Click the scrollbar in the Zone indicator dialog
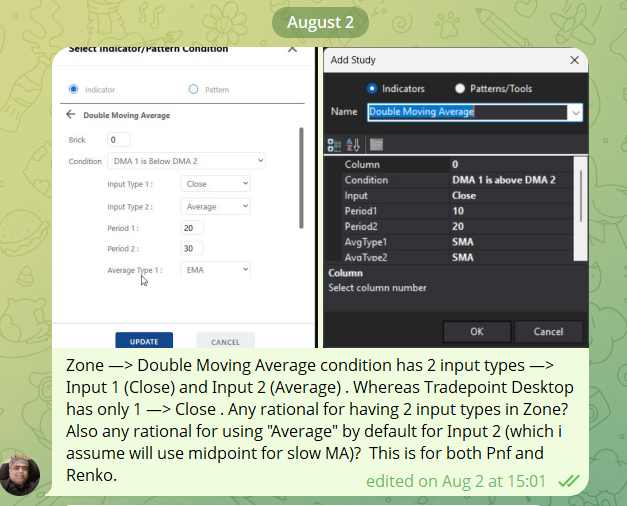Screen dimensions: 627x506 pos(301,178)
